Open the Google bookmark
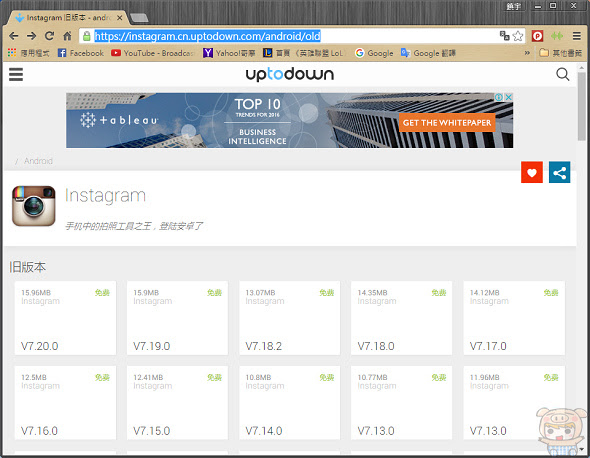The image size is (590, 458). click(374, 53)
